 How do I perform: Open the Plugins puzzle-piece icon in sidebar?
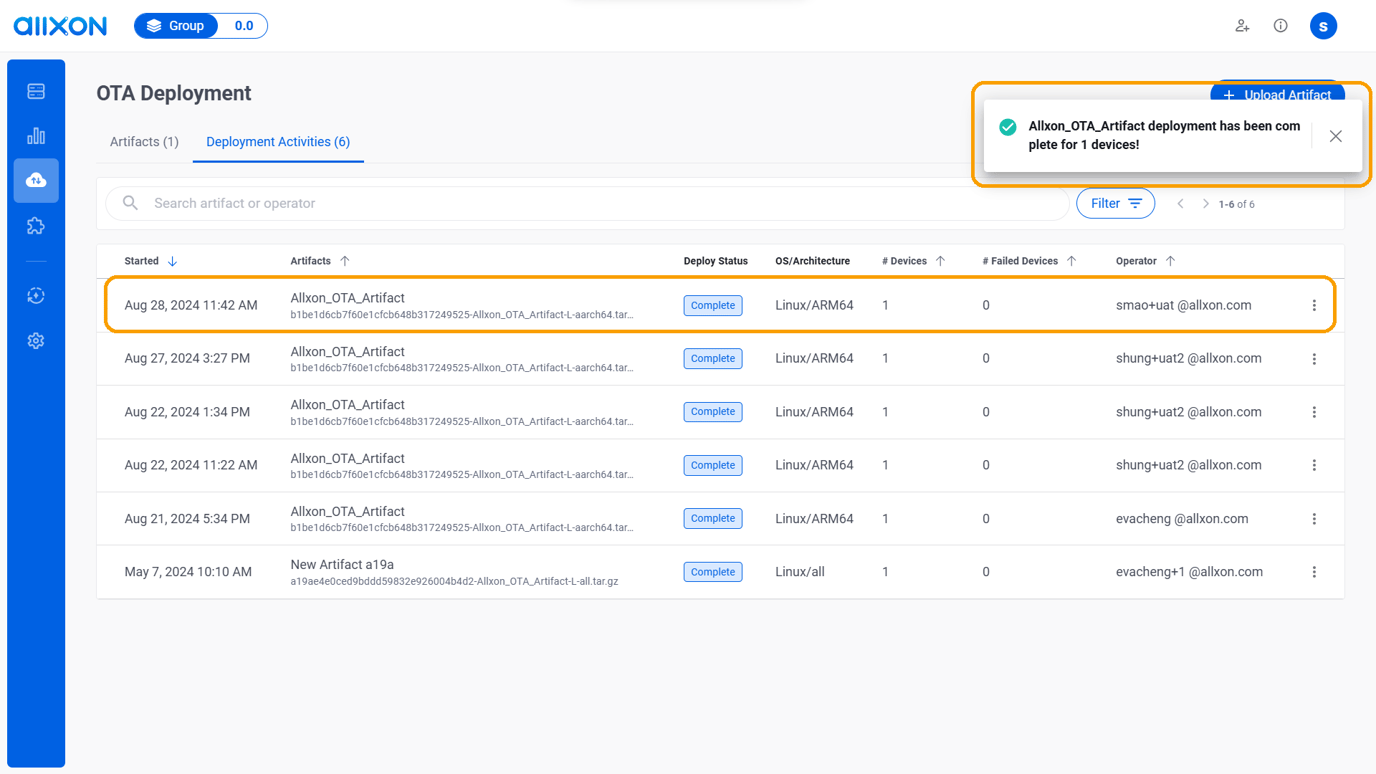point(36,225)
